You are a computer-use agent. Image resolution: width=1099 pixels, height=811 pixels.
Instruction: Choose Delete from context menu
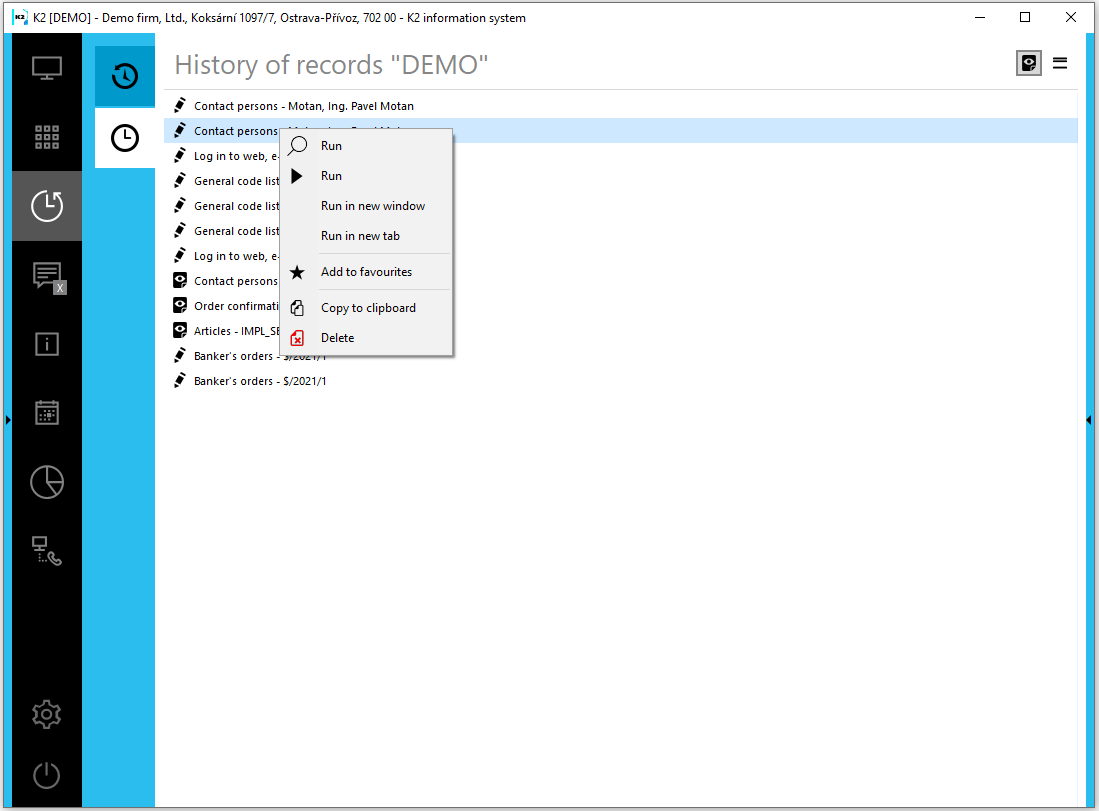click(x=366, y=338)
